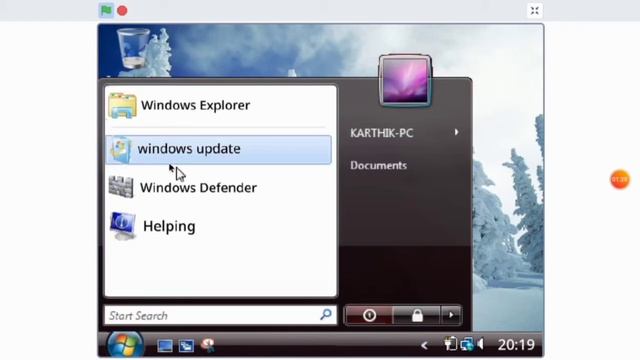
Task: Expand the arrow next to KARTHIK-PC
Action: (x=456, y=132)
